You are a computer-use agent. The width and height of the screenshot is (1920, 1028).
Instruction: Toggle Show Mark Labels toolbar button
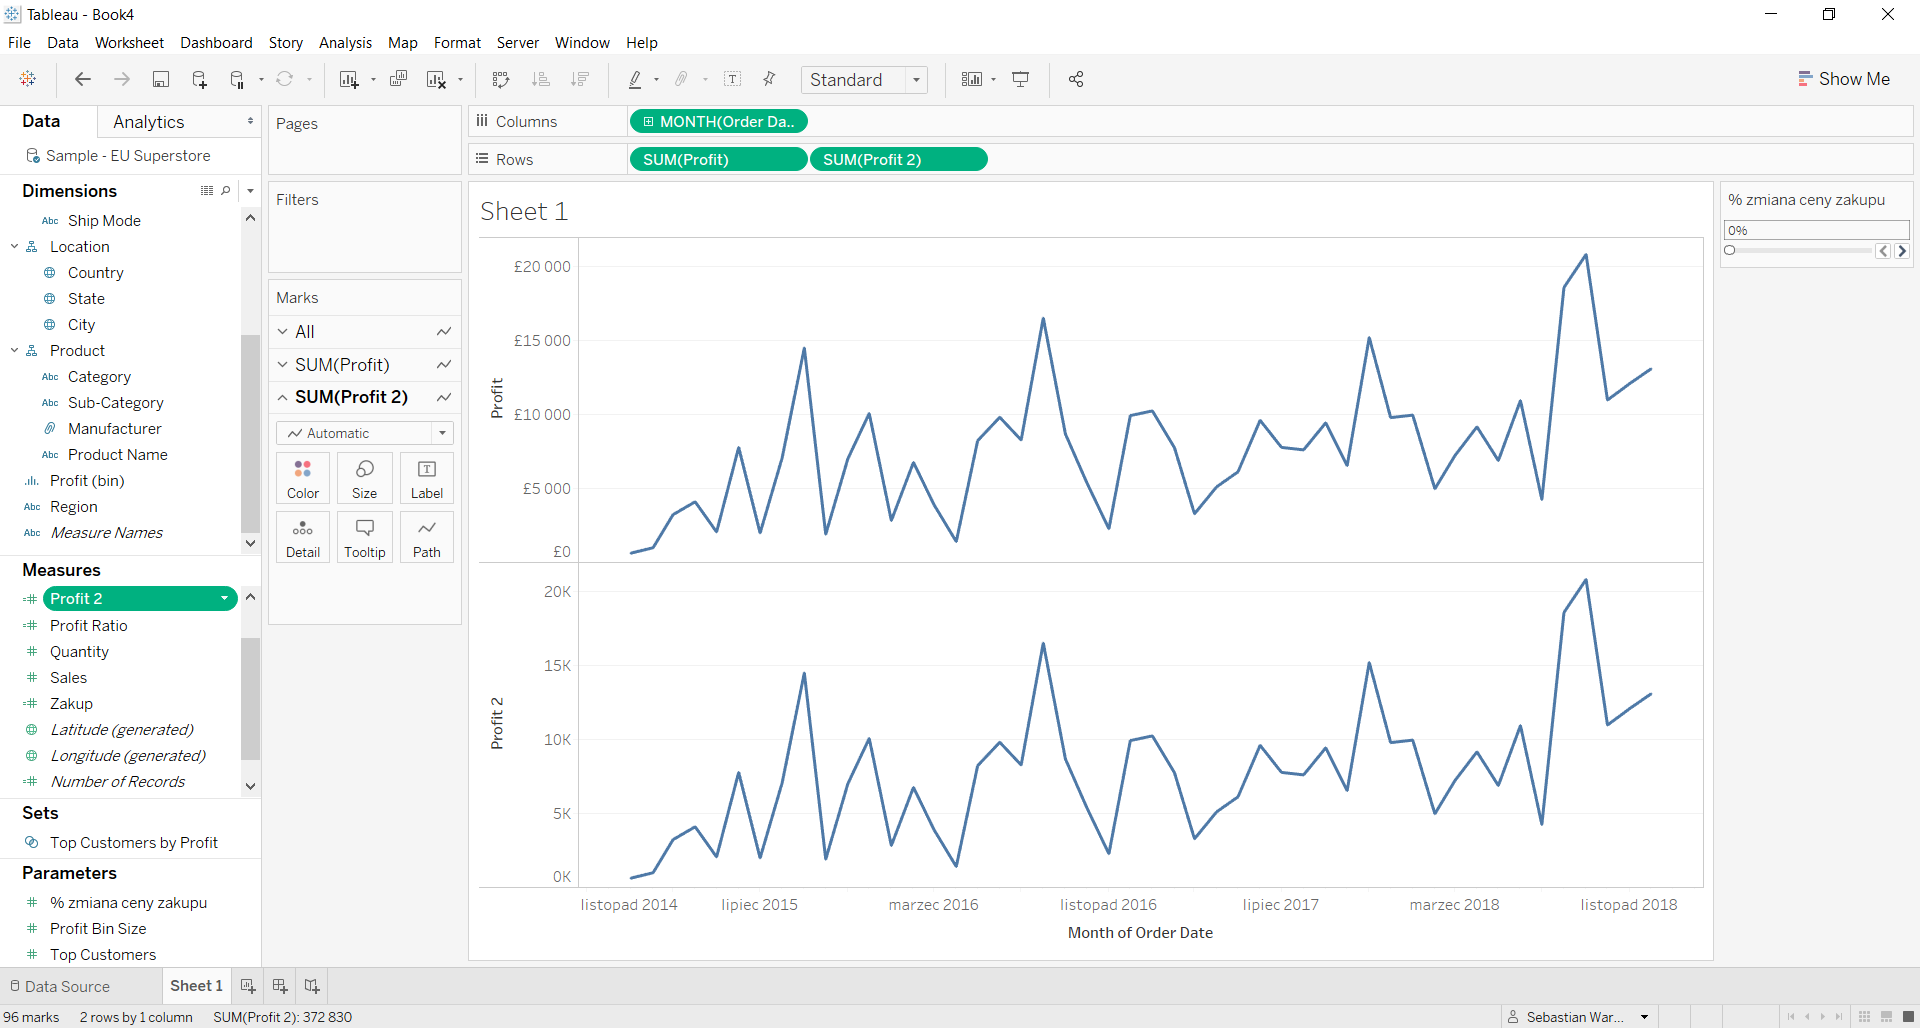[x=732, y=80]
